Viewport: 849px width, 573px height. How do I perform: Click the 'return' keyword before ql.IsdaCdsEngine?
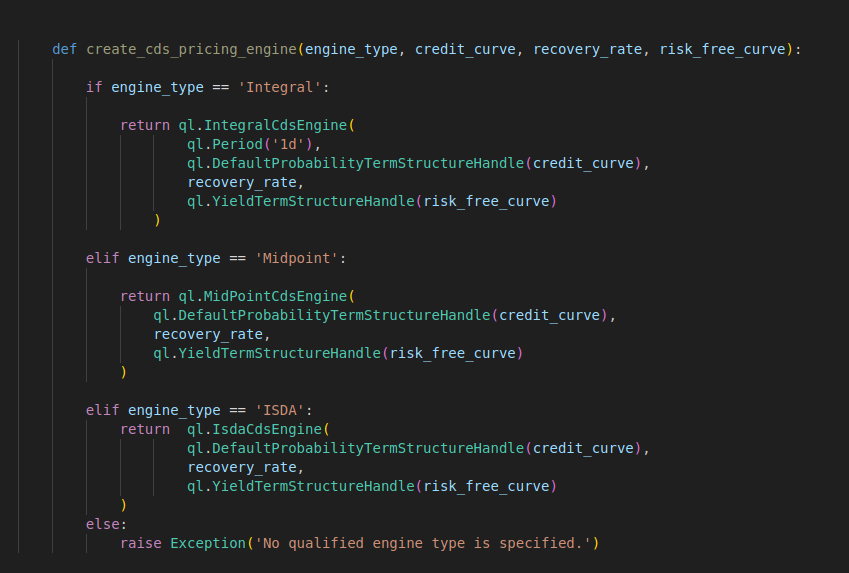pos(145,429)
